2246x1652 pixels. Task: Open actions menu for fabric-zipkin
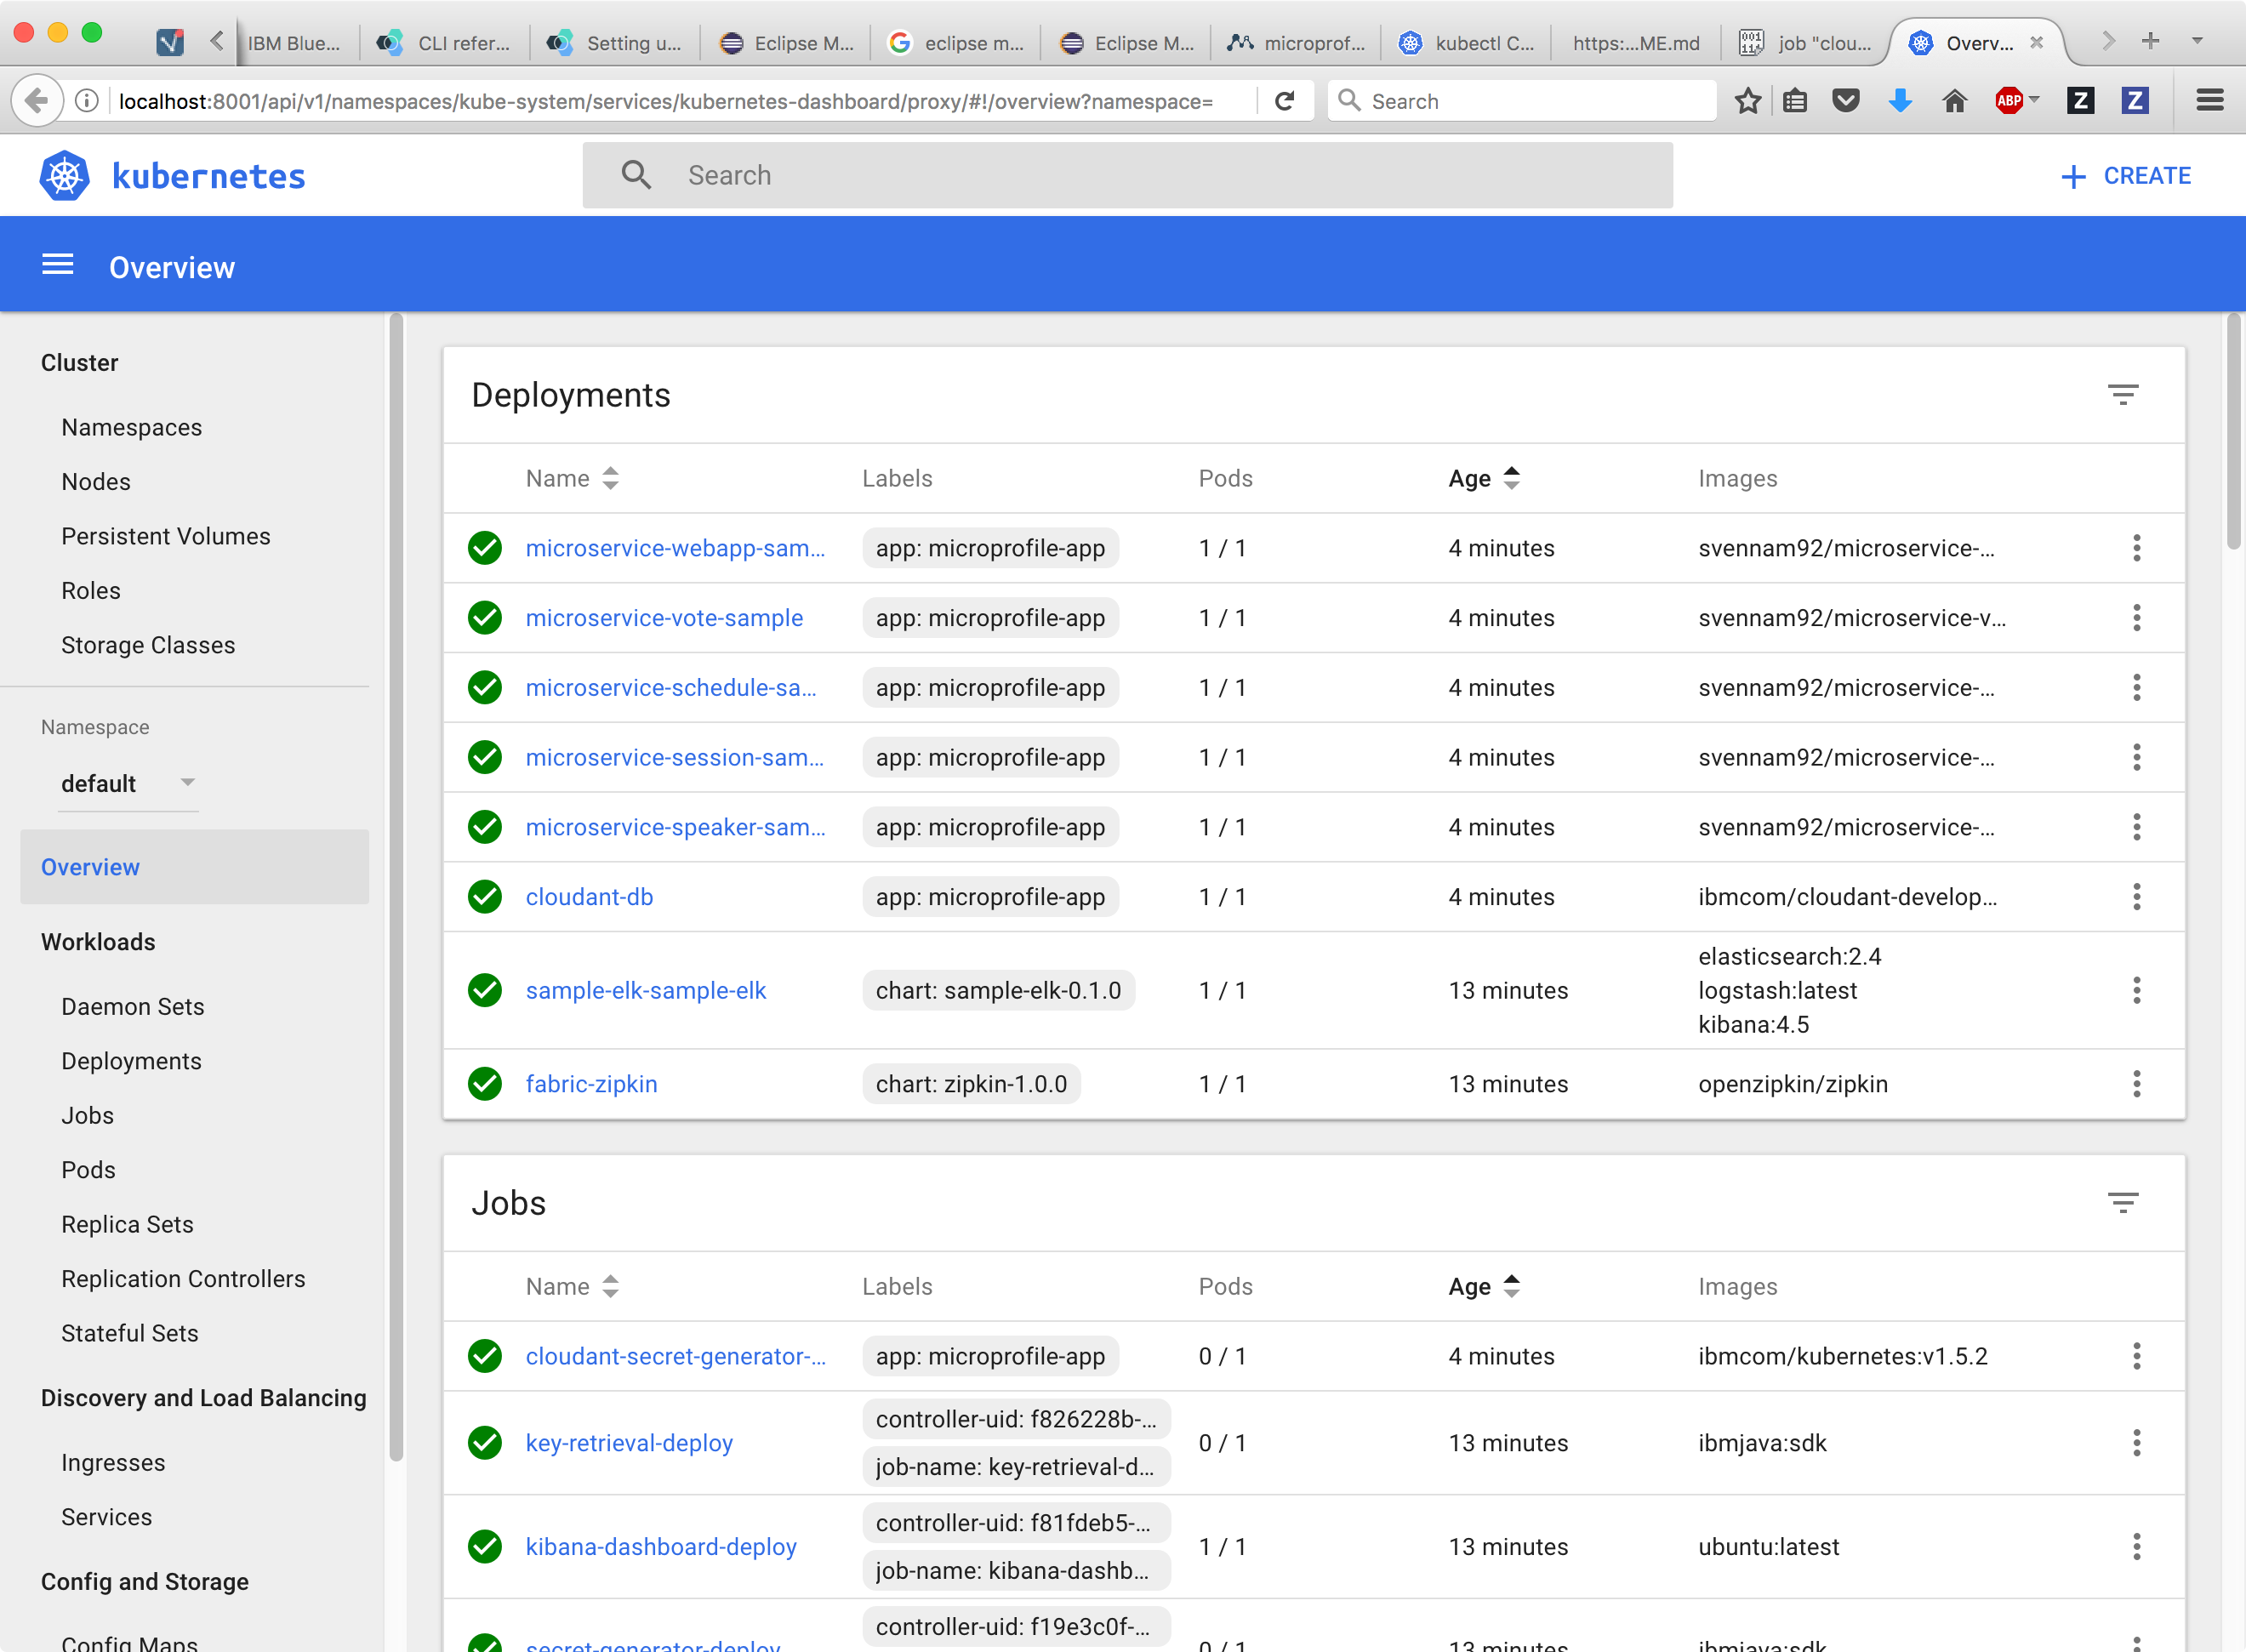pos(2136,1084)
